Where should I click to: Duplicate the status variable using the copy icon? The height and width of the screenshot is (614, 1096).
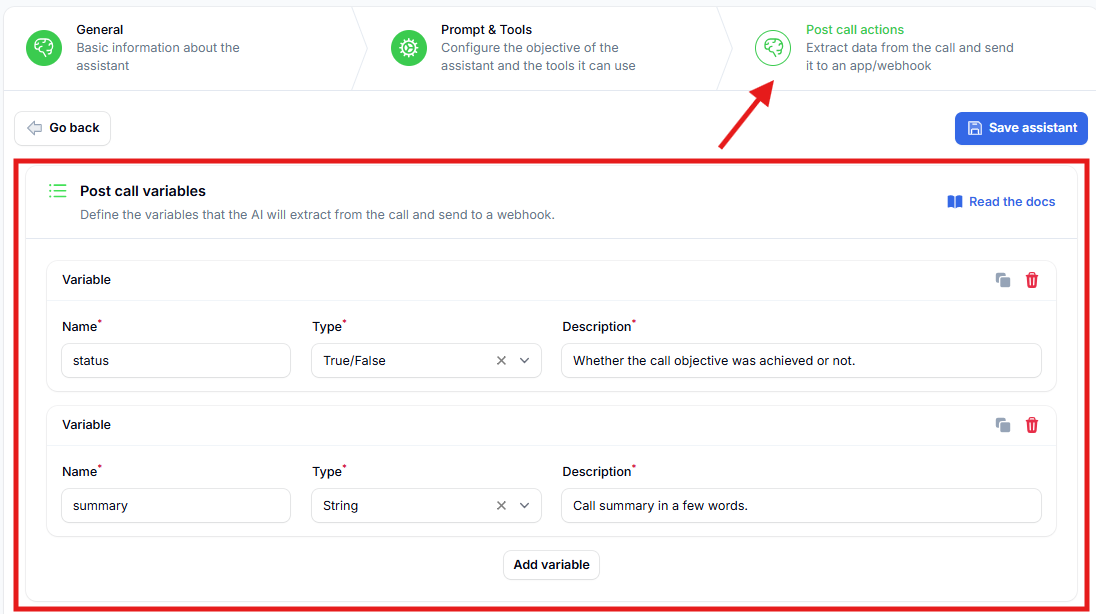click(1003, 280)
